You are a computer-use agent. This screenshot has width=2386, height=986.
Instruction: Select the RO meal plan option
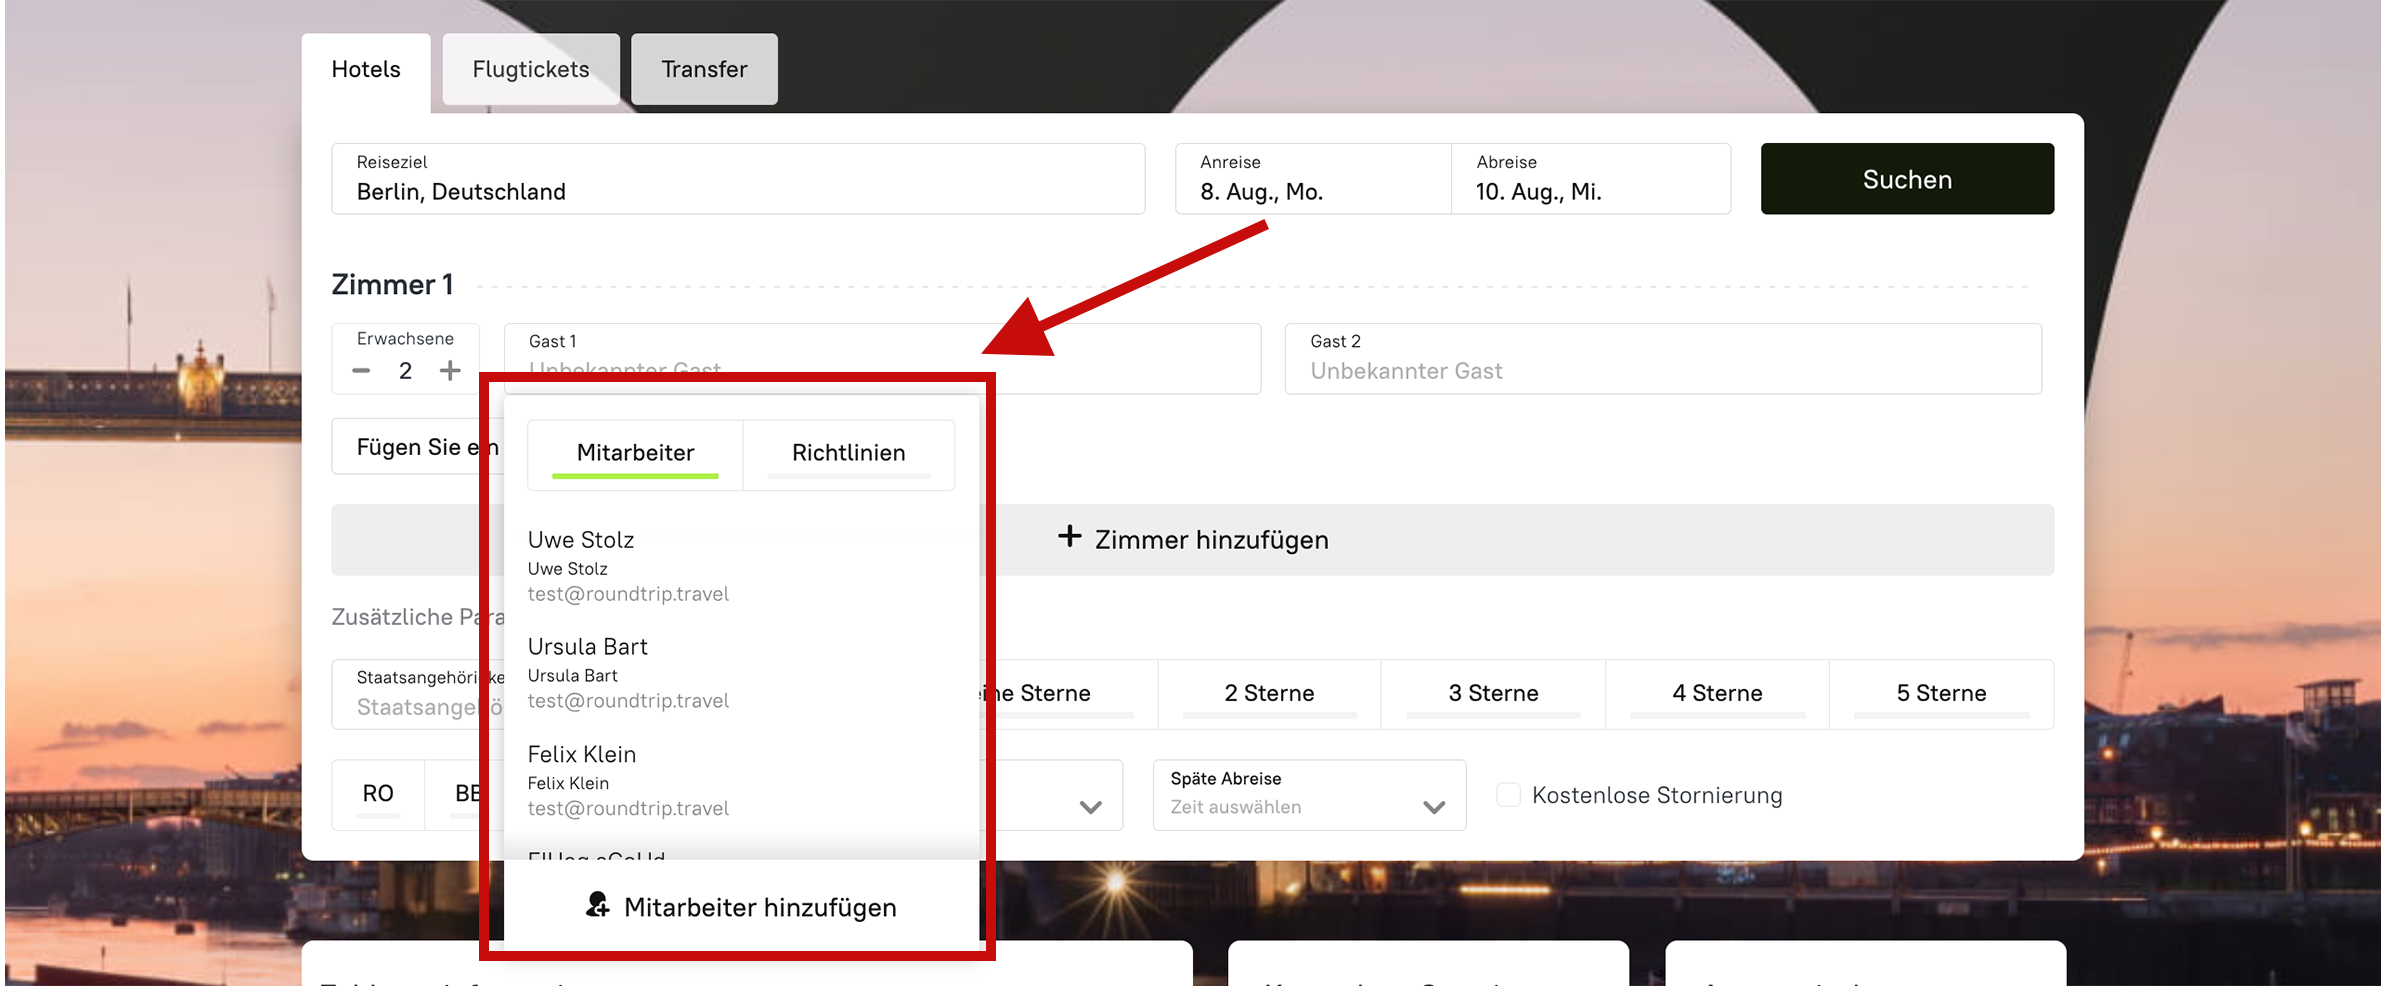tap(378, 794)
